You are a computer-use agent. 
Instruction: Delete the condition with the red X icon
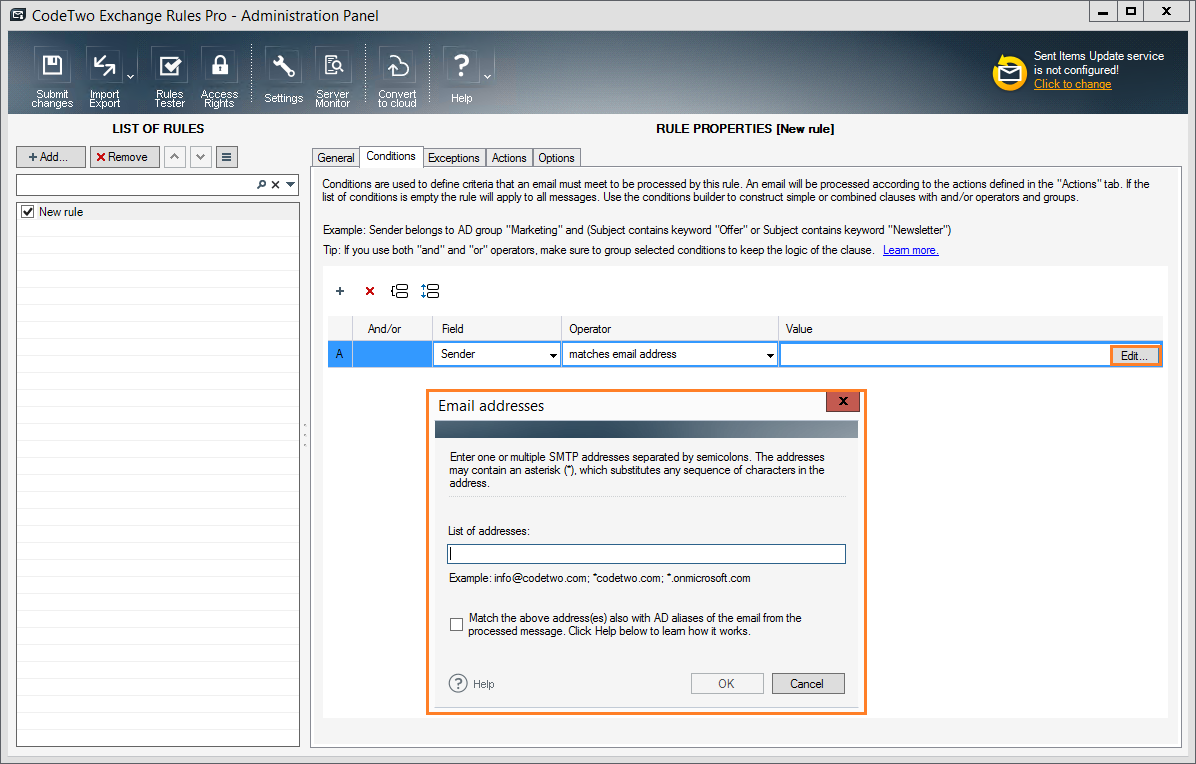click(370, 291)
